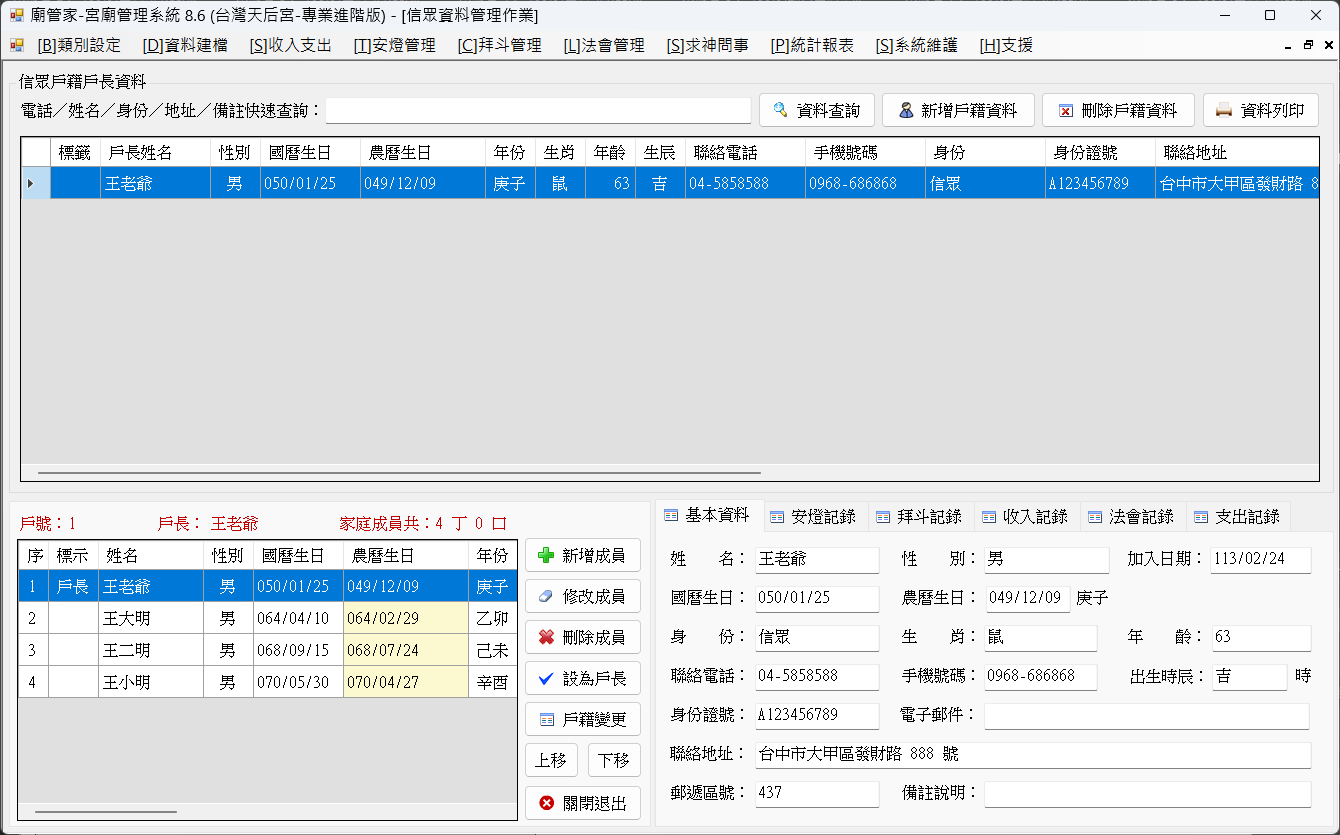1340x835 pixels.
Task: Click the inner window restore button
Action: click(1308, 45)
